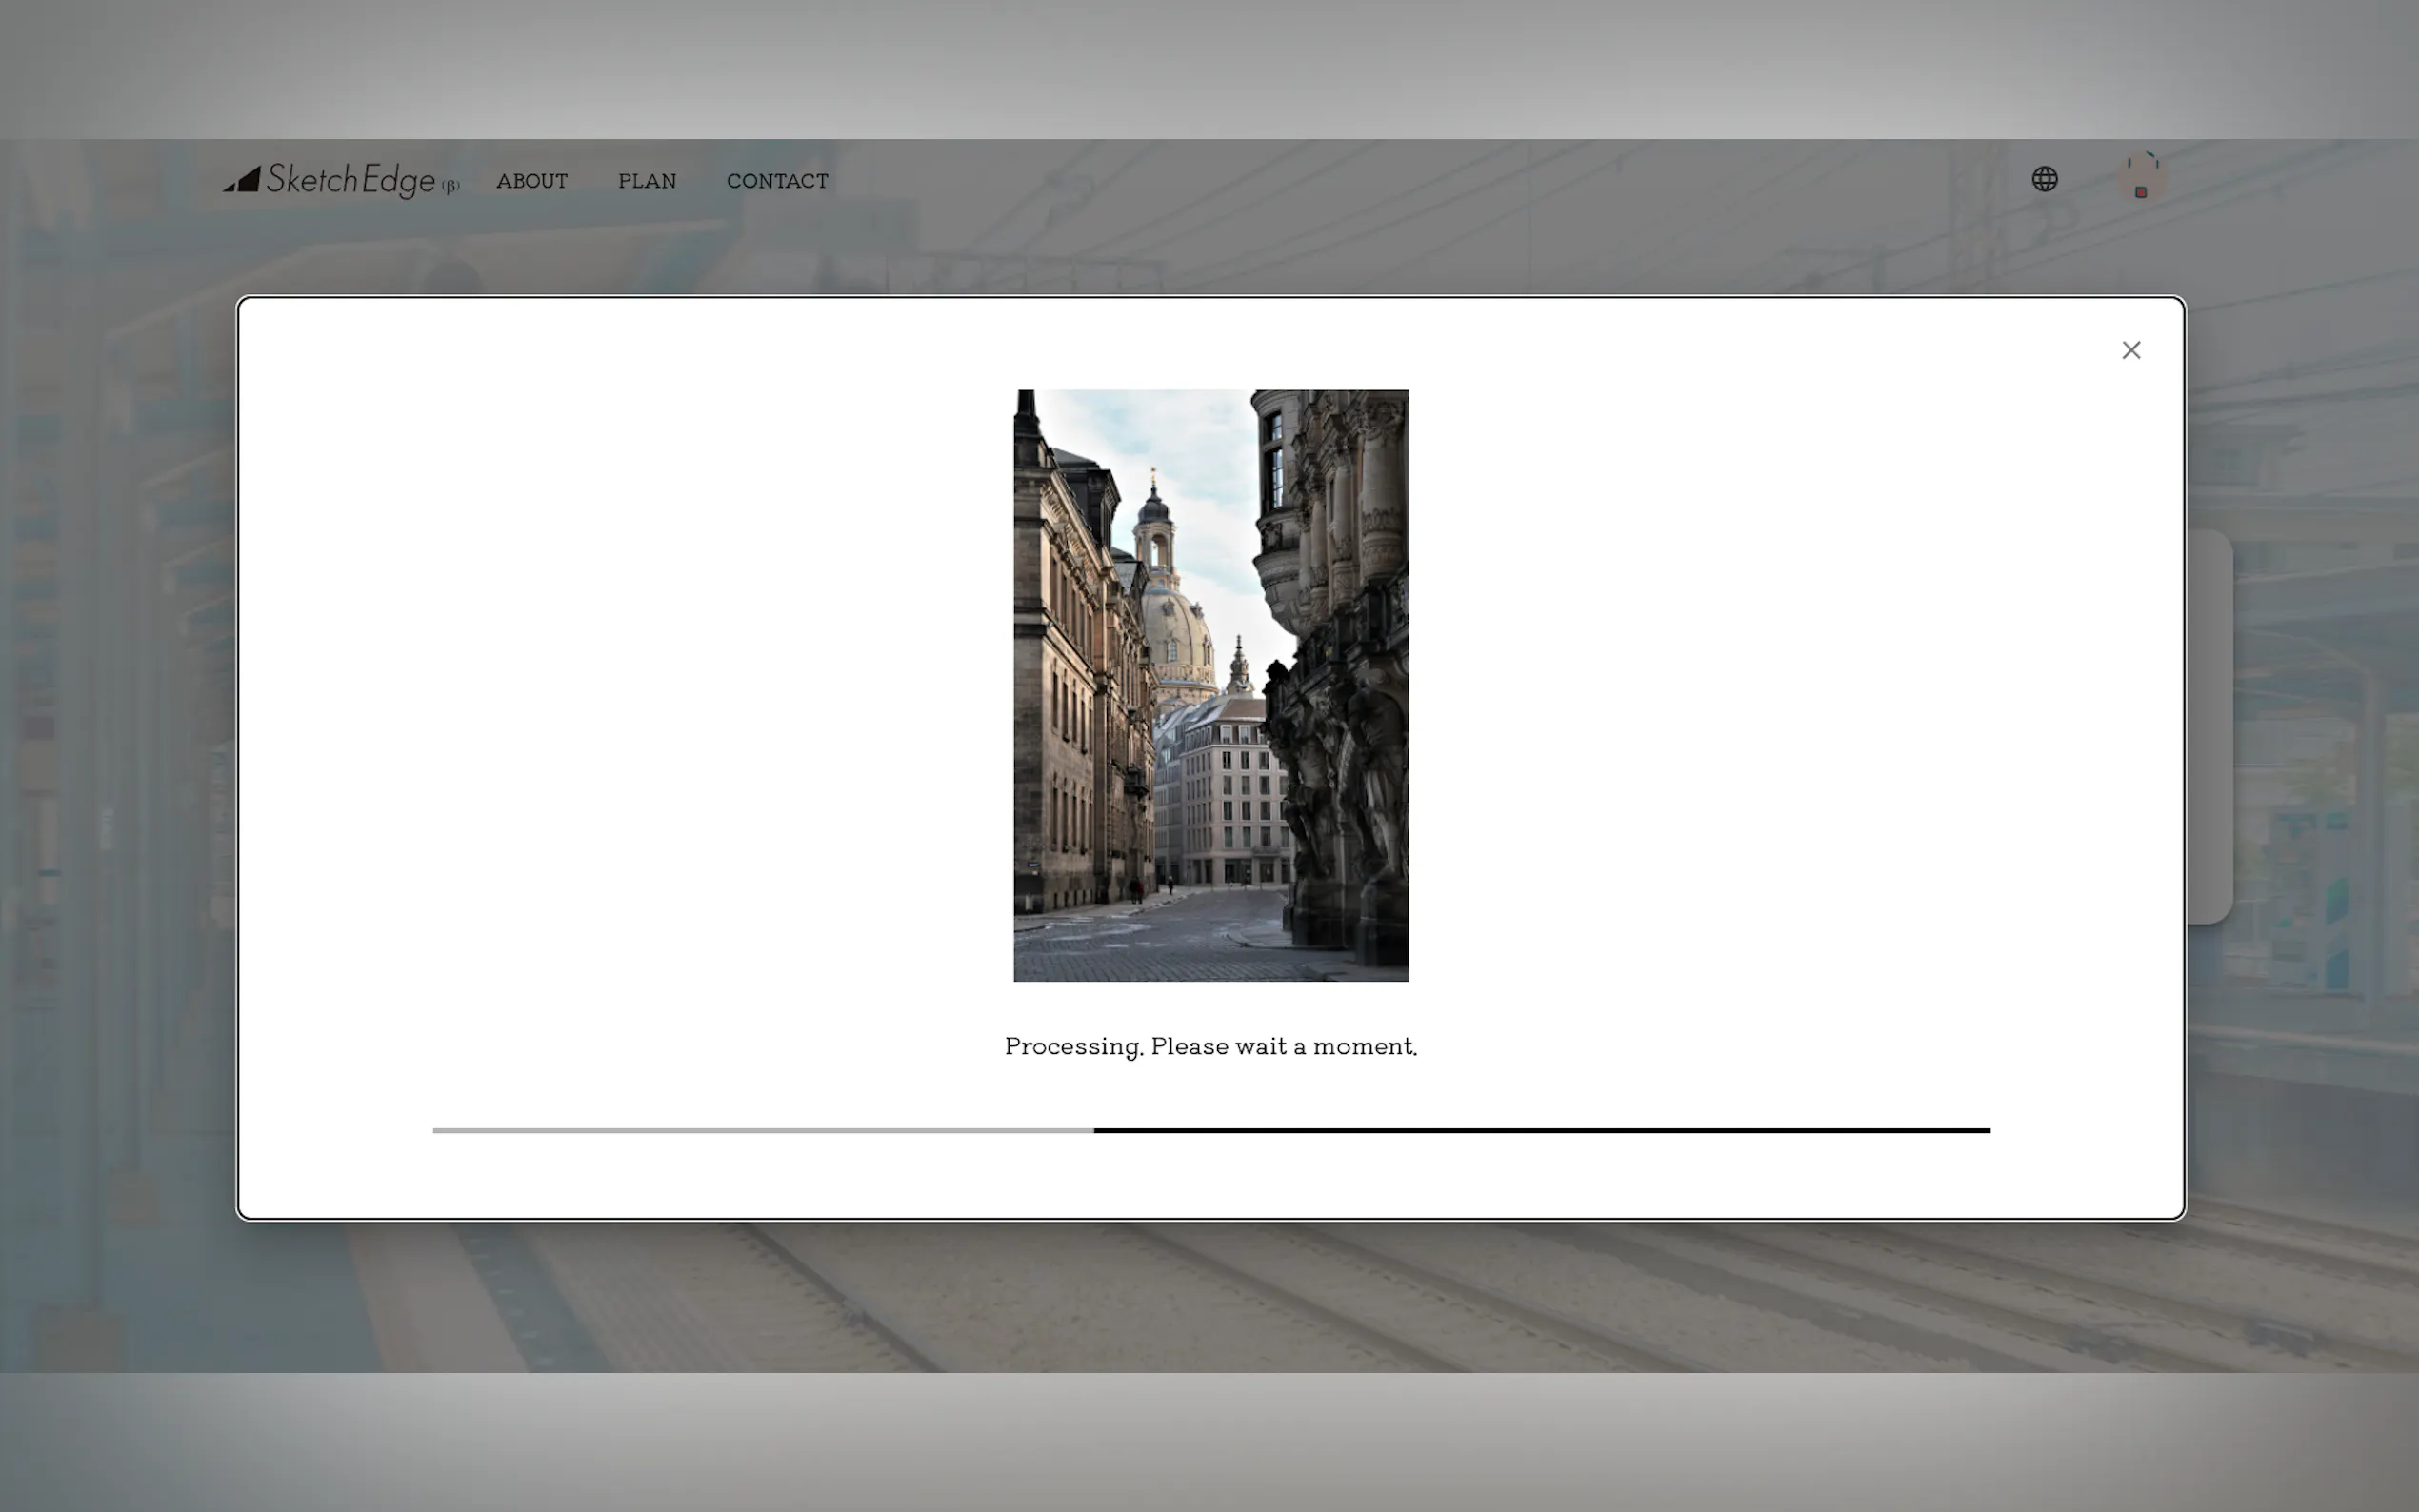Click the dimmed backdrop below the dialog

pyautogui.click(x=1210, y=1295)
